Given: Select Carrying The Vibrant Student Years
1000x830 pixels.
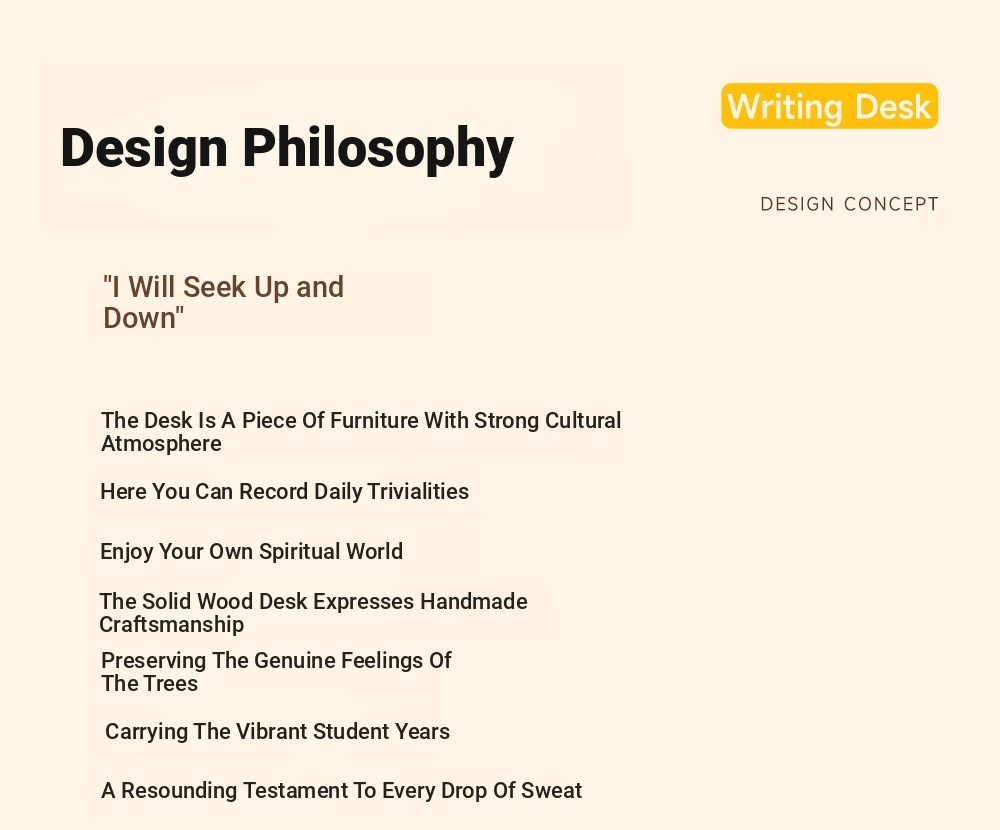Looking at the screenshot, I should (277, 731).
